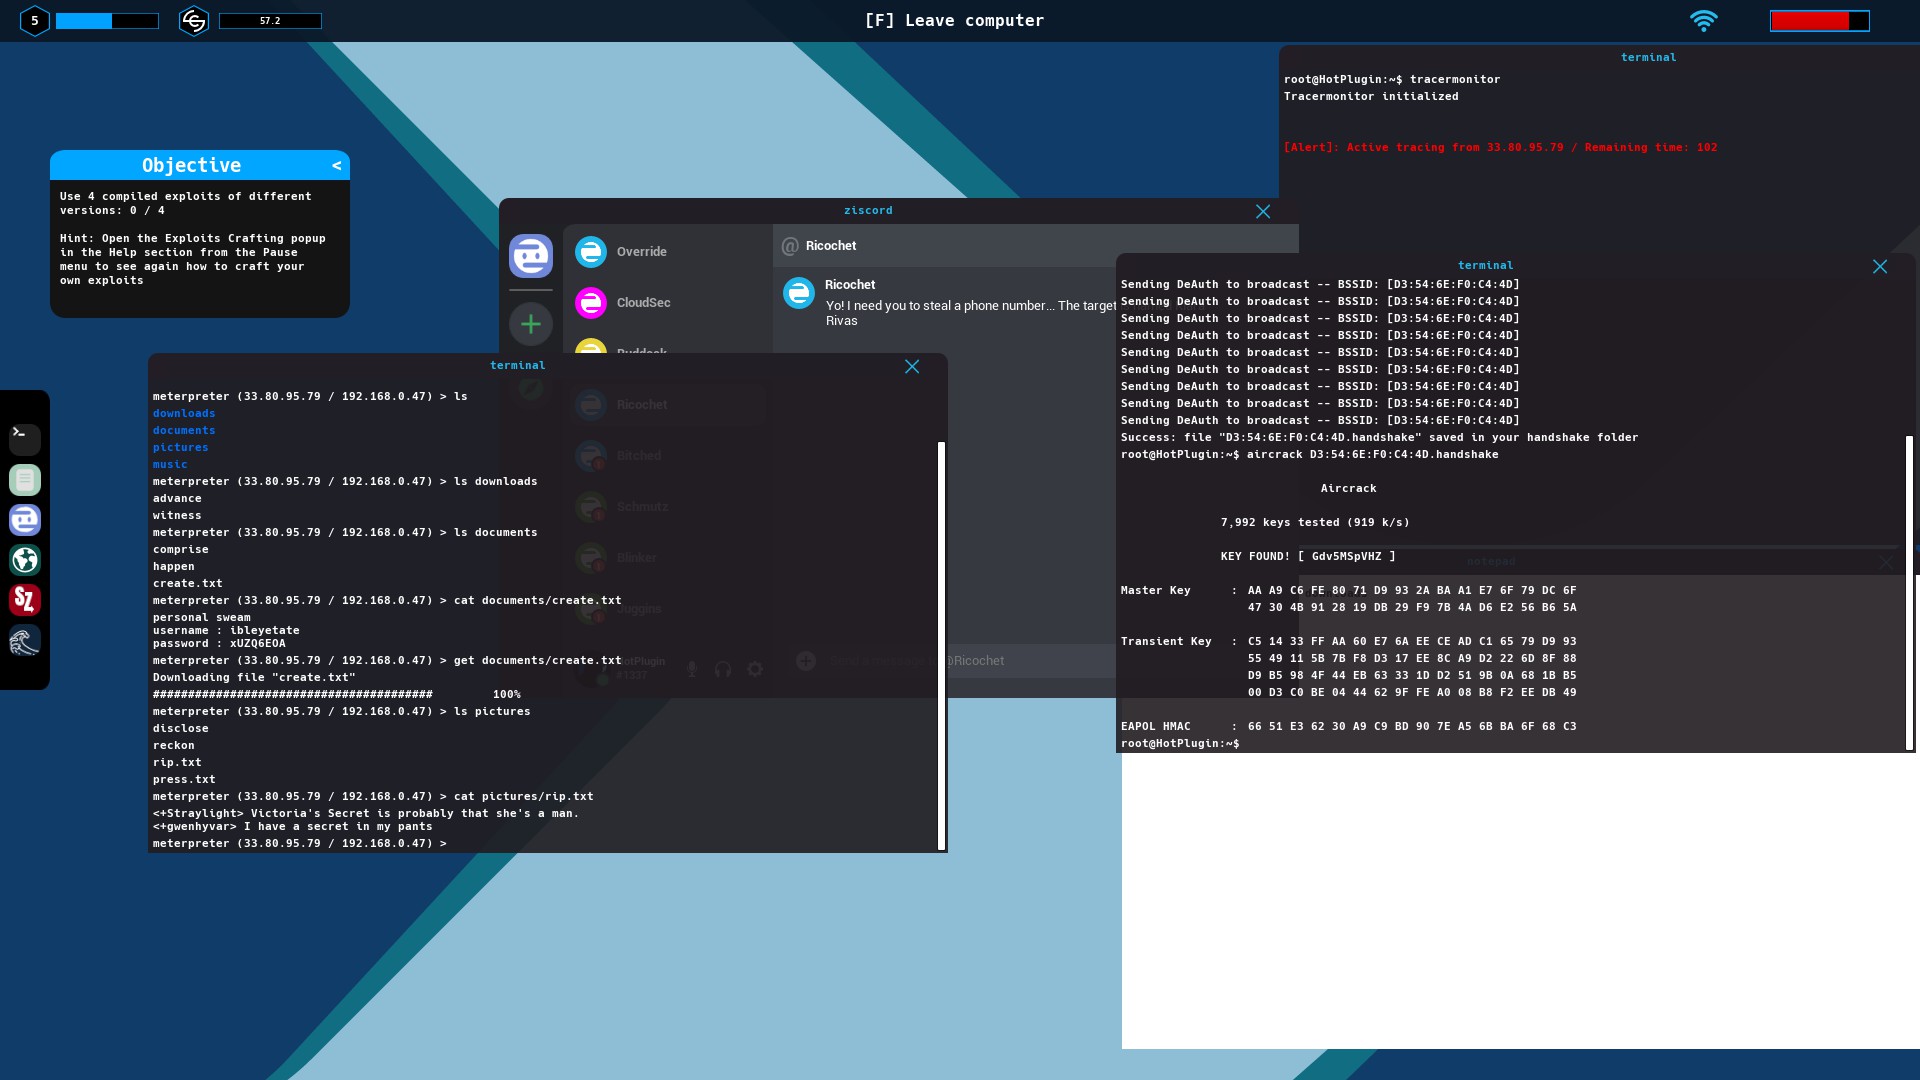The image size is (1920, 1080).
Task: Open the terminal app from dock
Action: pyautogui.click(x=25, y=439)
